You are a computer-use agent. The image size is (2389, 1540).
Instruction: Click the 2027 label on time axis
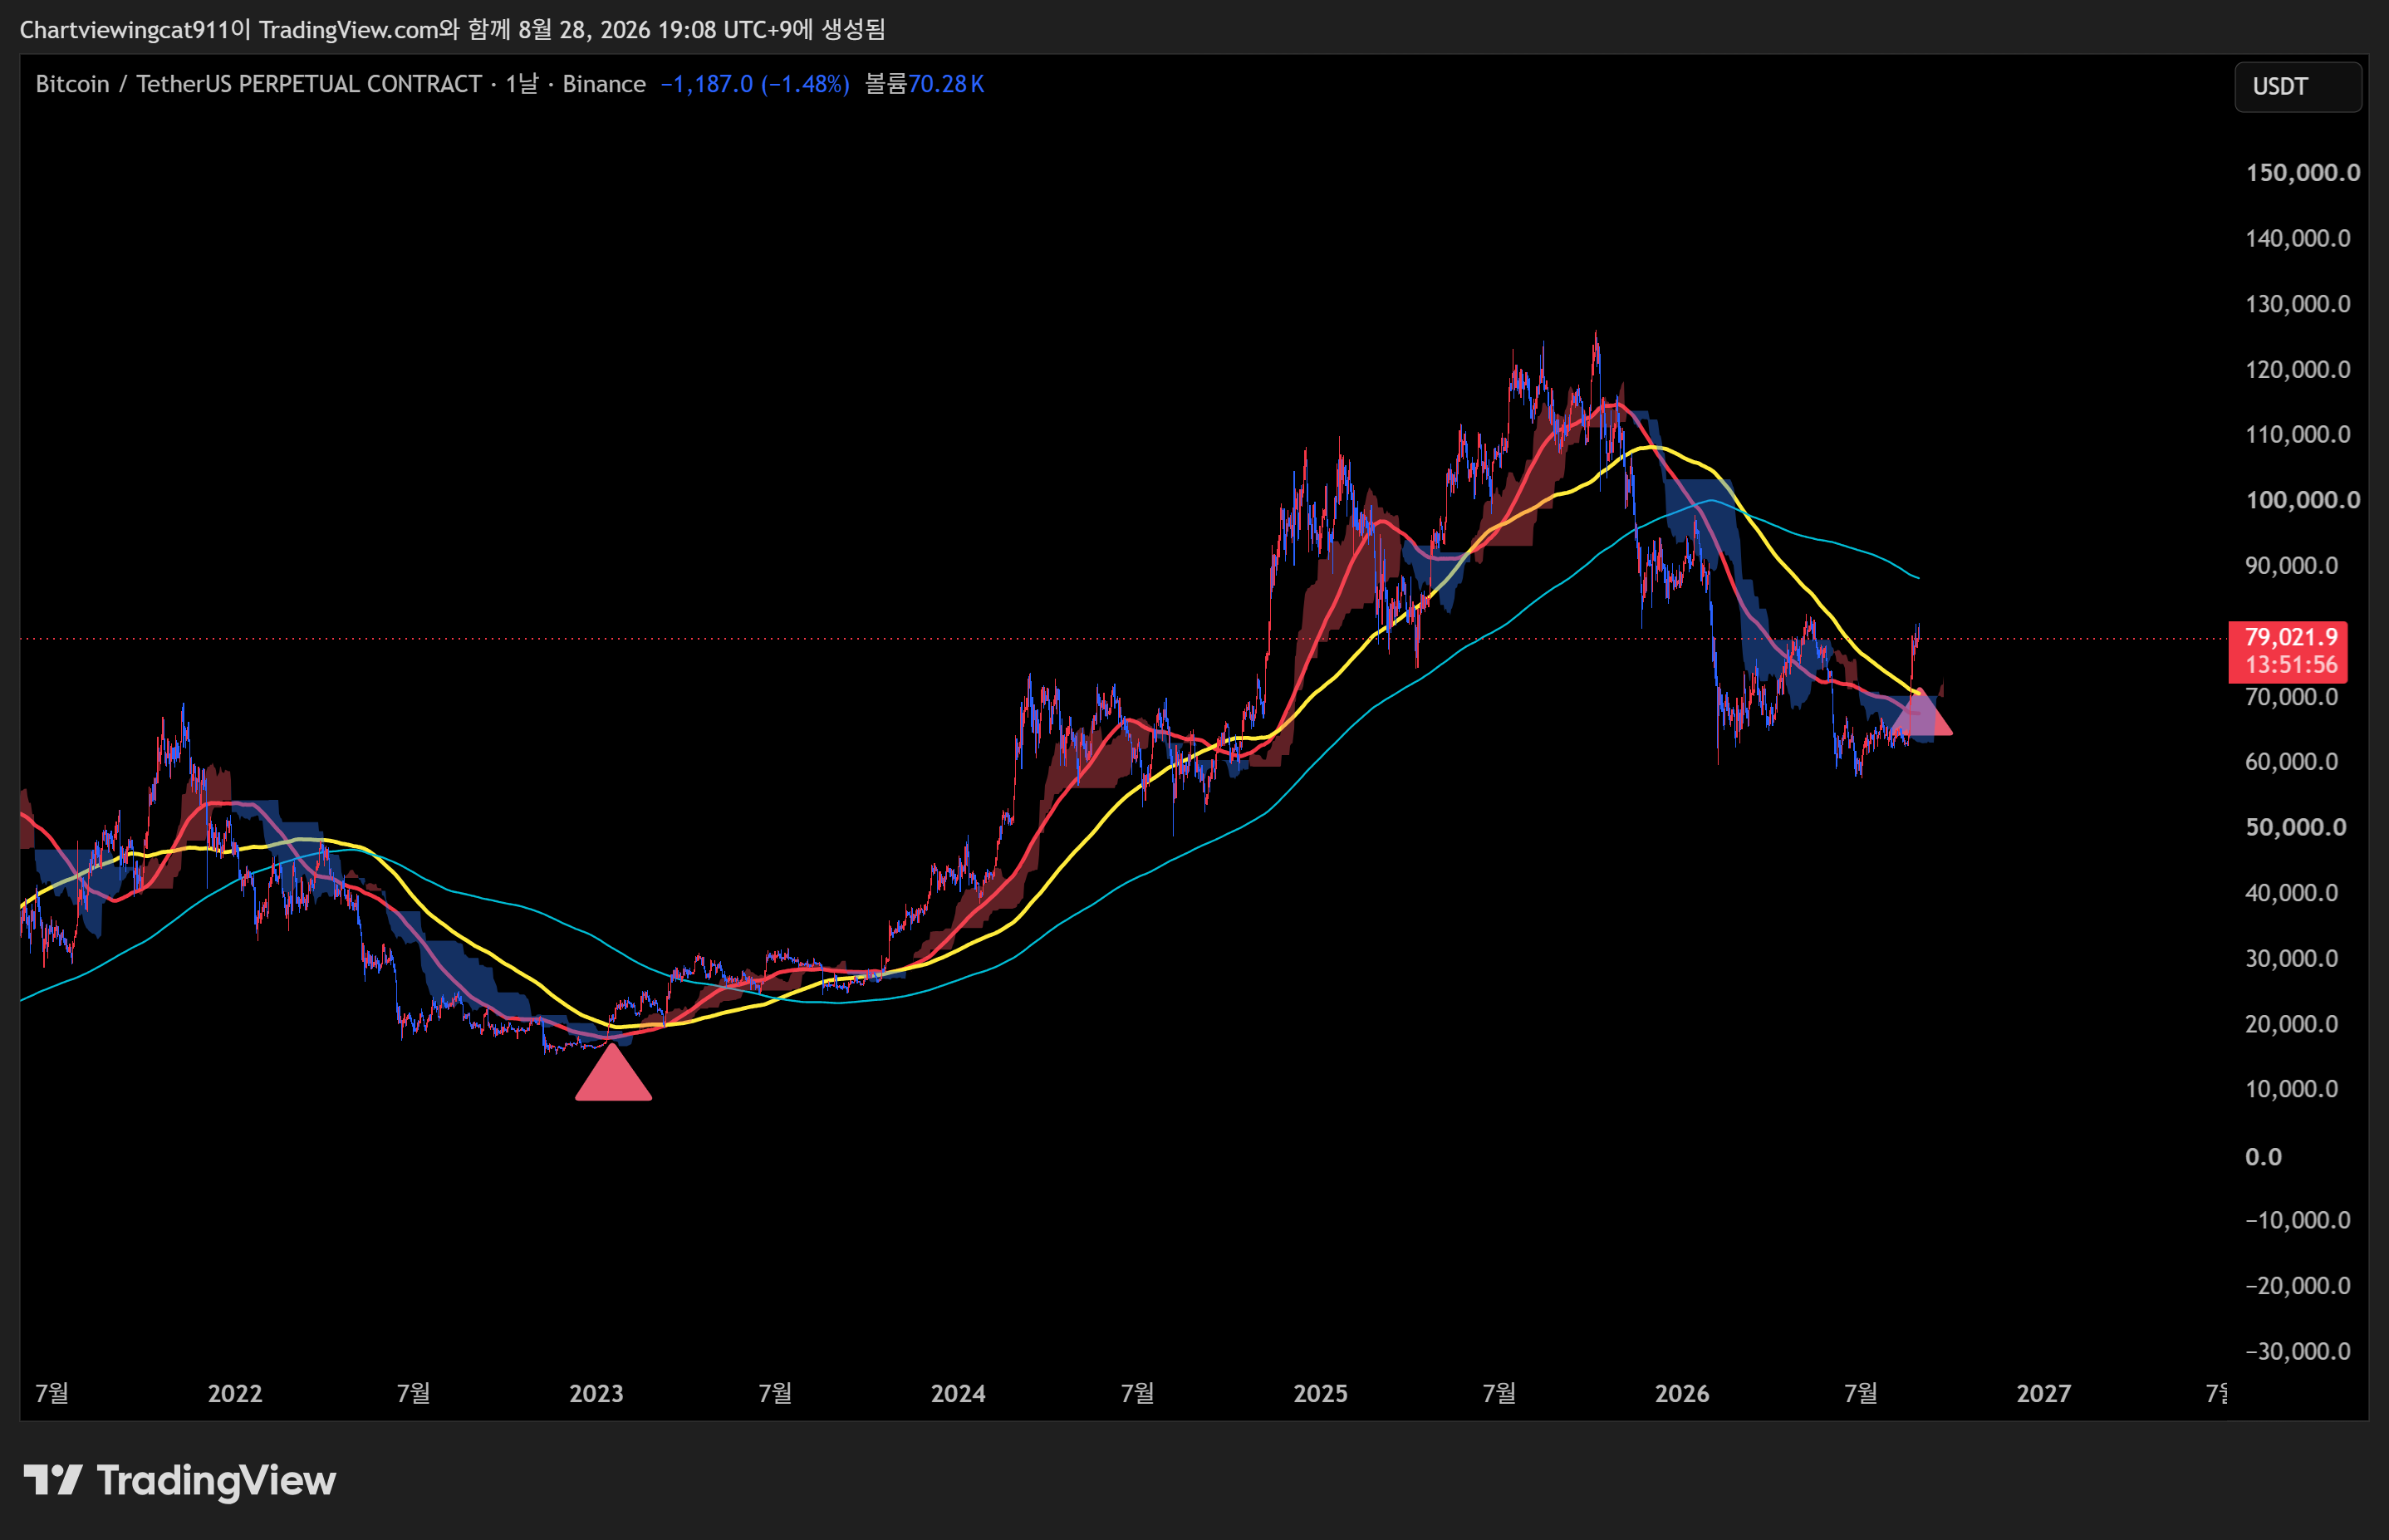[x=2044, y=1394]
